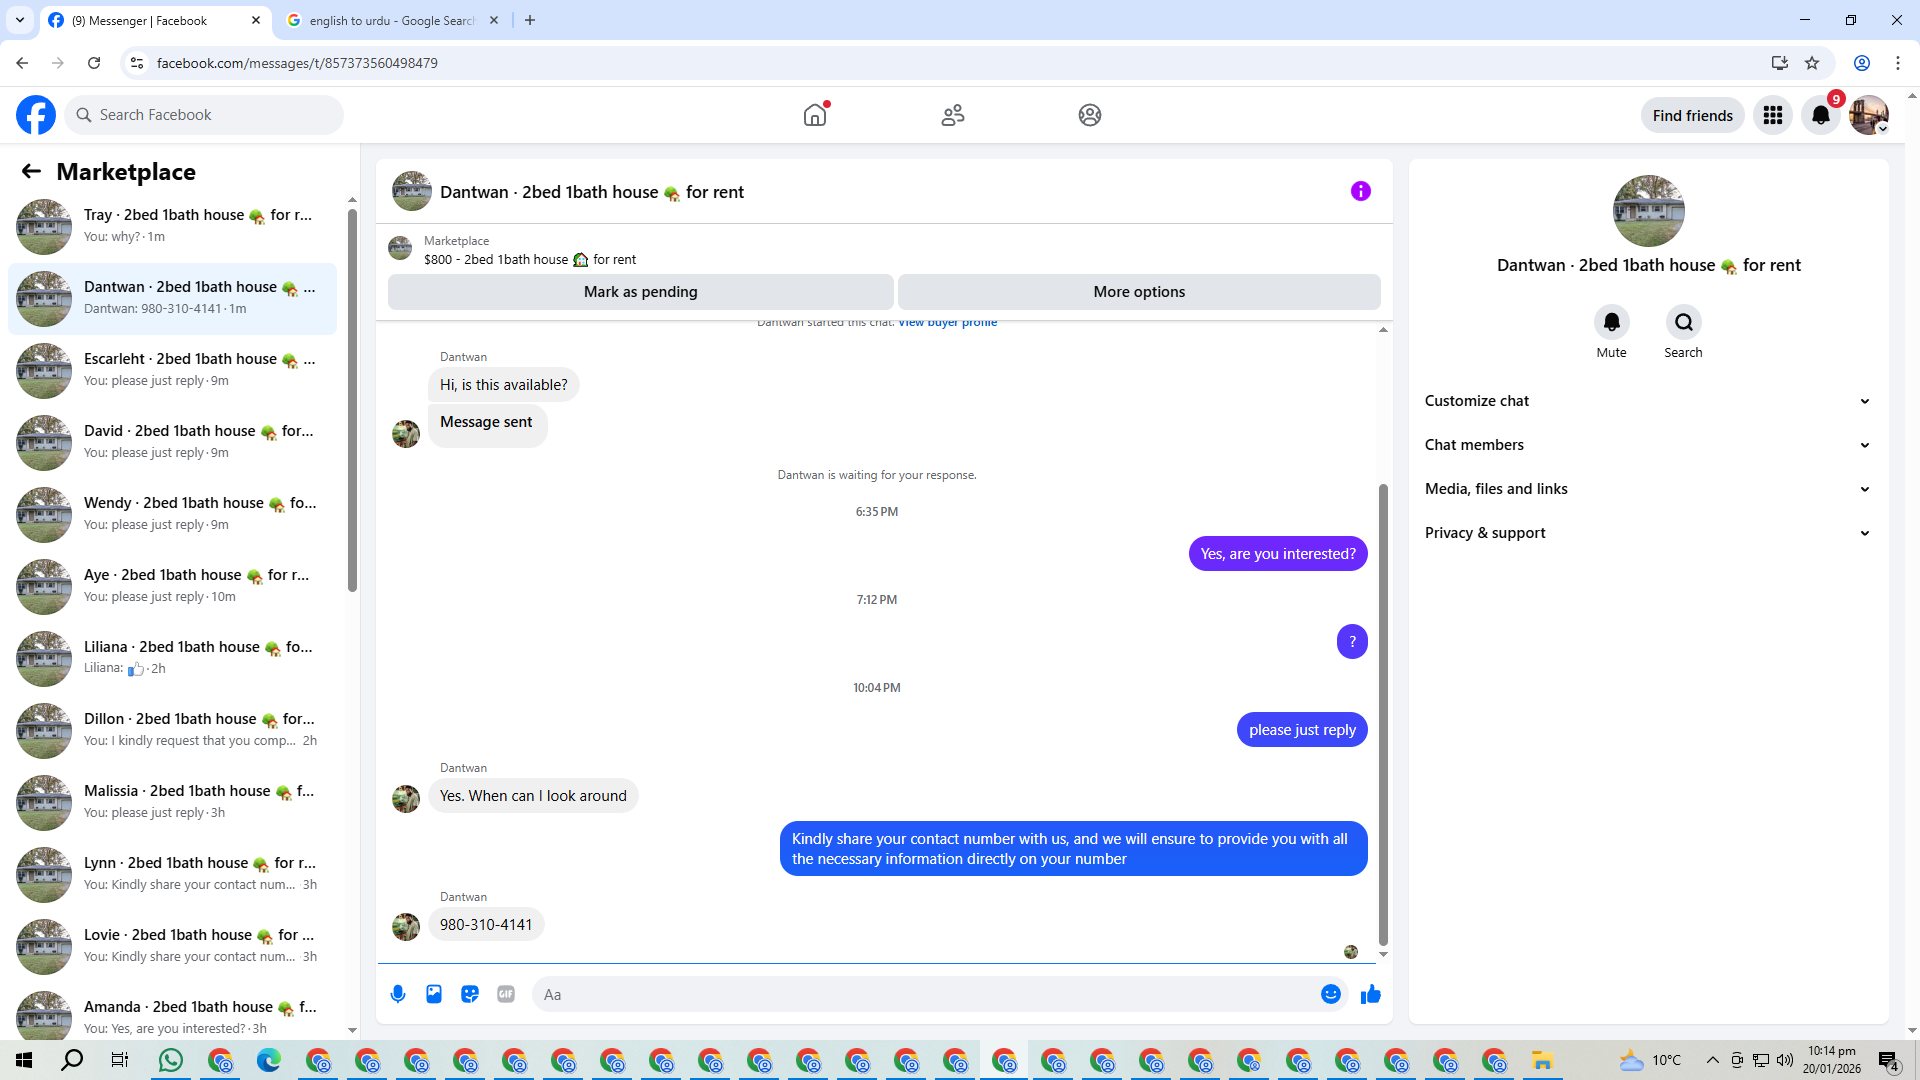This screenshot has width=1920, height=1080.
Task: Open a new Chrome tab
Action: pyautogui.click(x=530, y=20)
